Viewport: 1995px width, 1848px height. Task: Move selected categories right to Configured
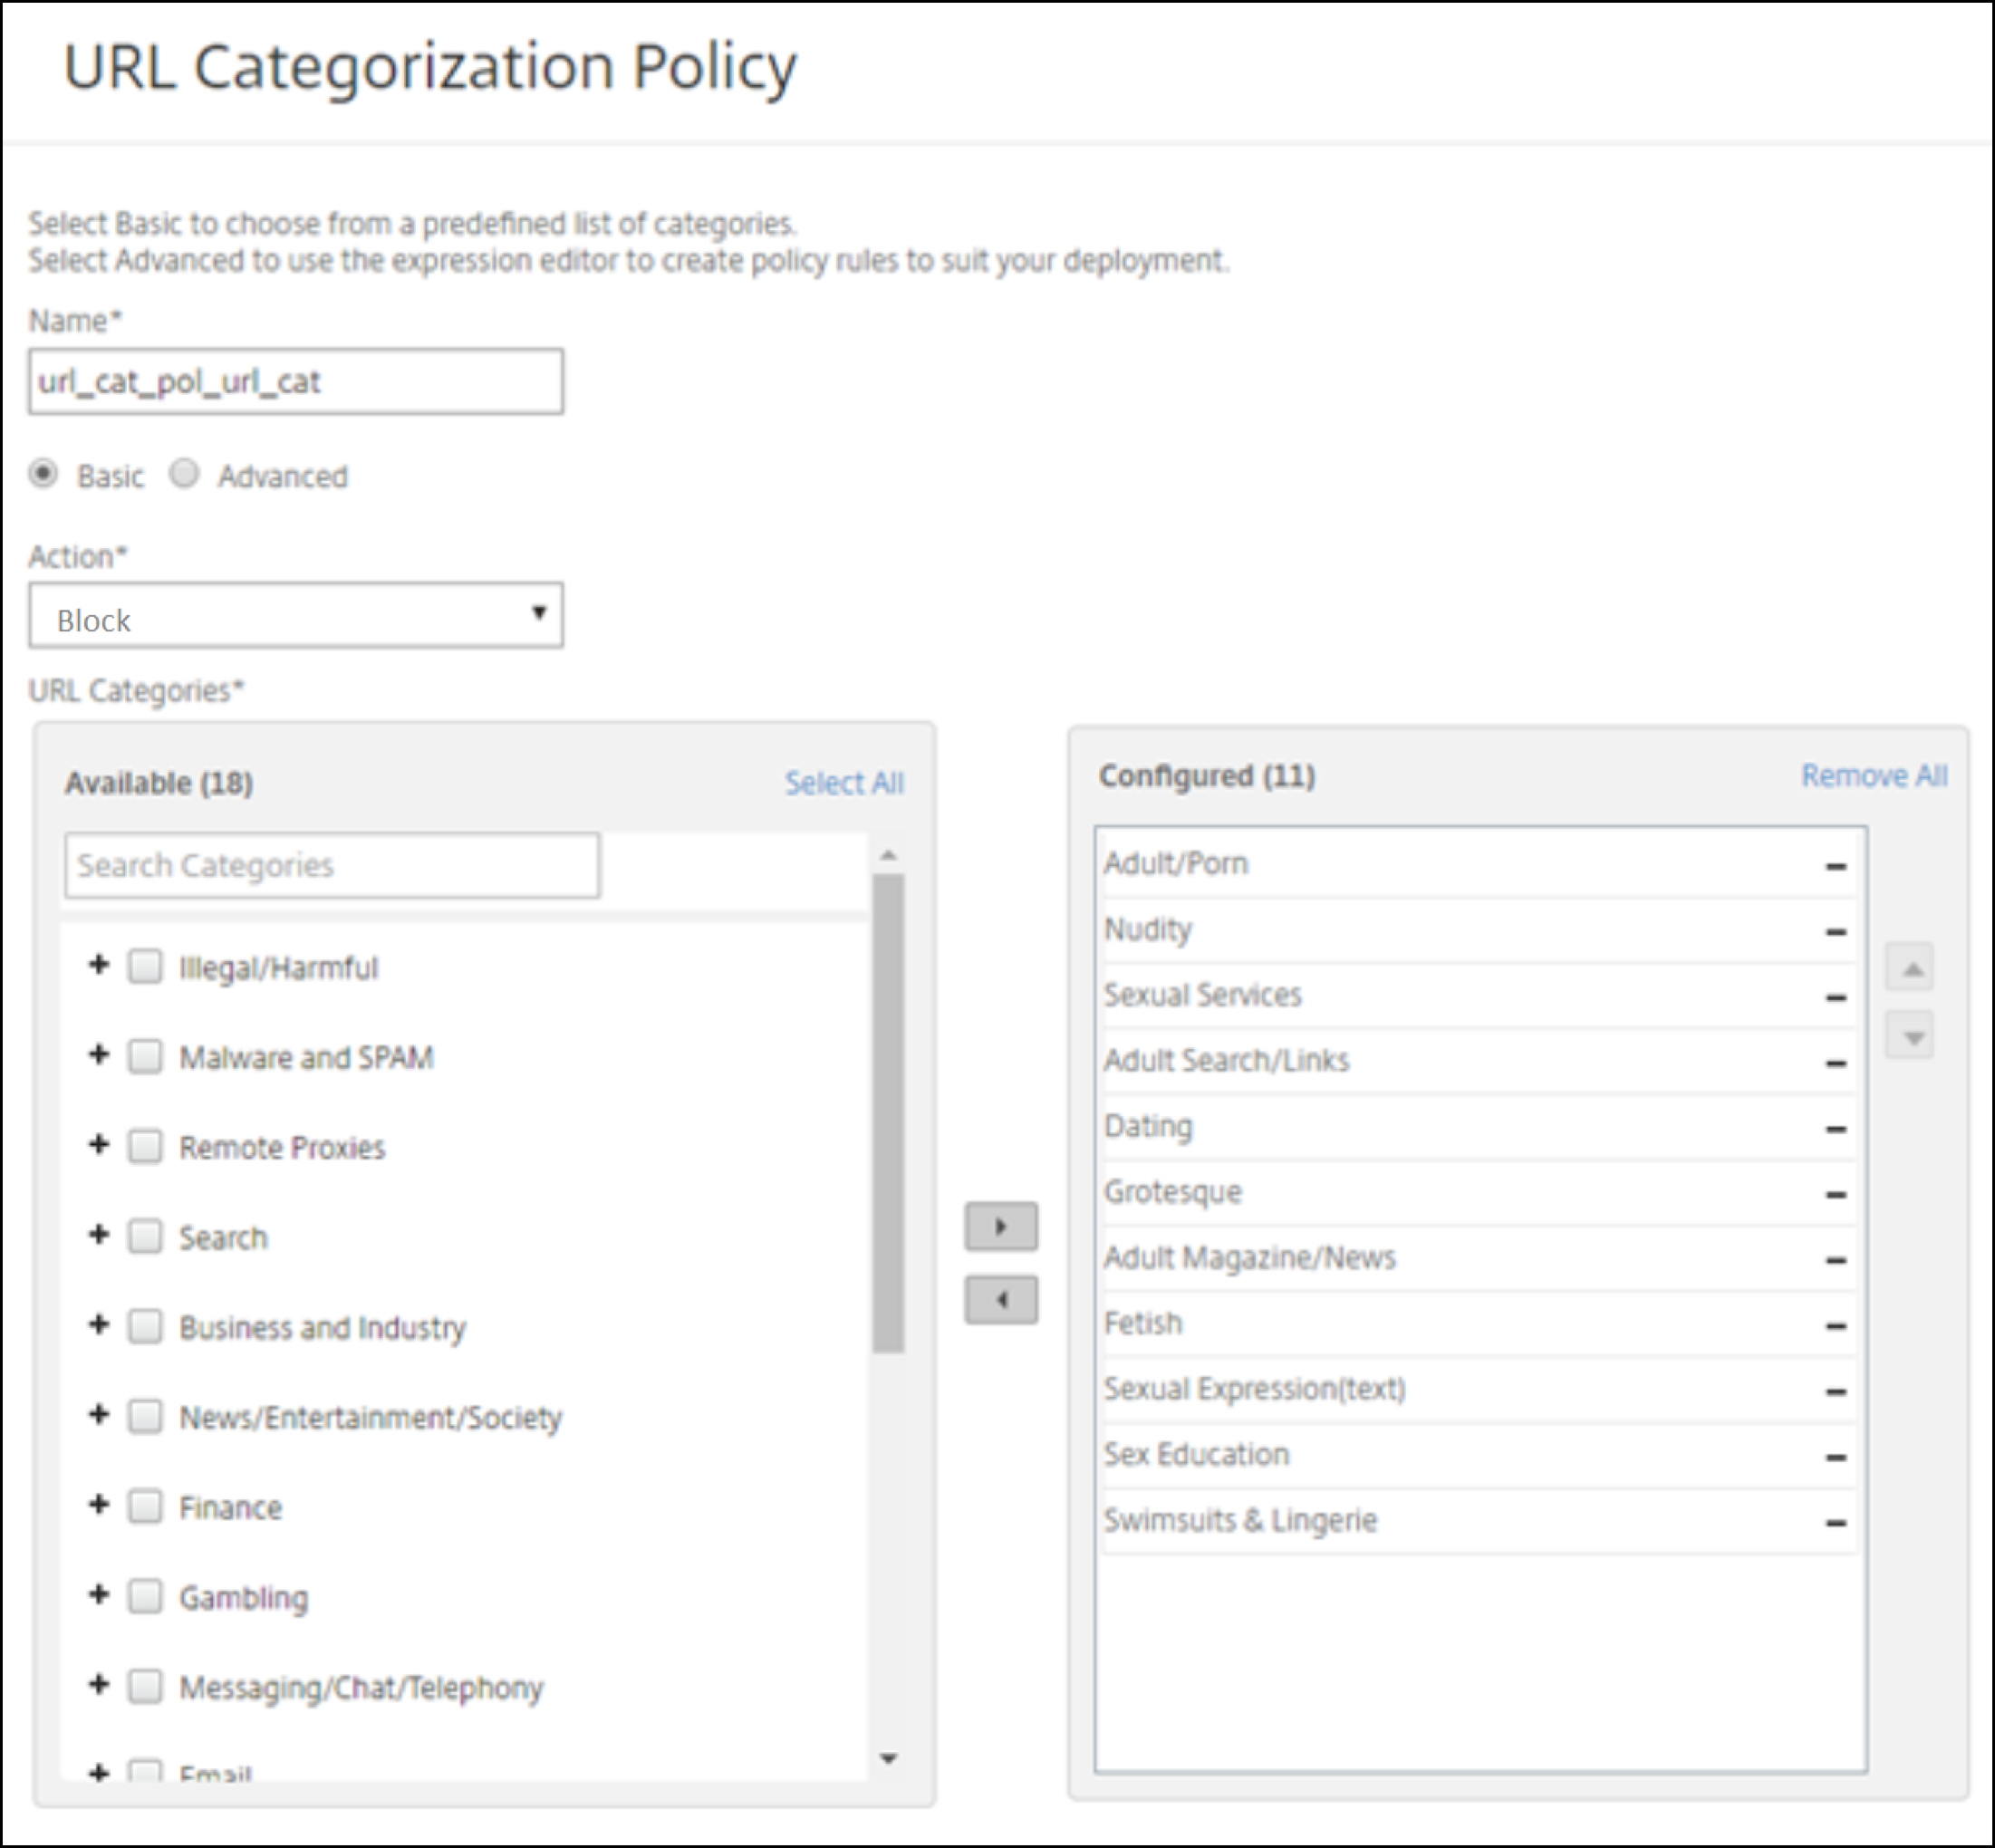click(x=1001, y=1226)
